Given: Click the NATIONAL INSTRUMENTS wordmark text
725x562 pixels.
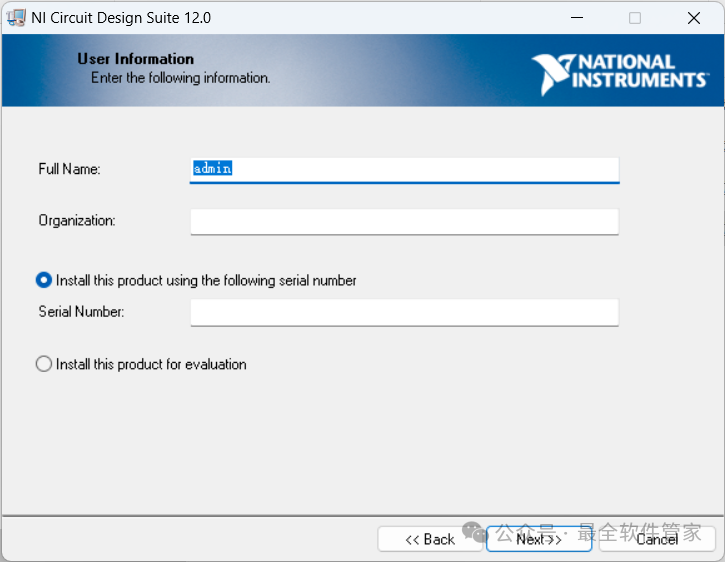Looking at the screenshot, I should 638,71.
